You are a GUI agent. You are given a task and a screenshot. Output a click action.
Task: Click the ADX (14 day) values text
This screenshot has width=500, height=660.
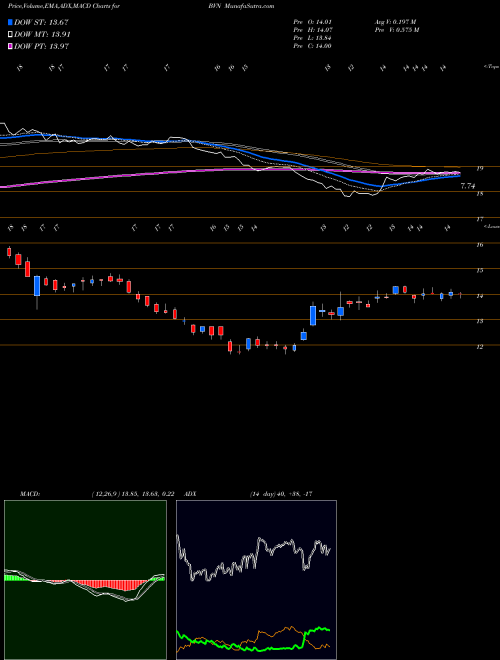(281, 494)
